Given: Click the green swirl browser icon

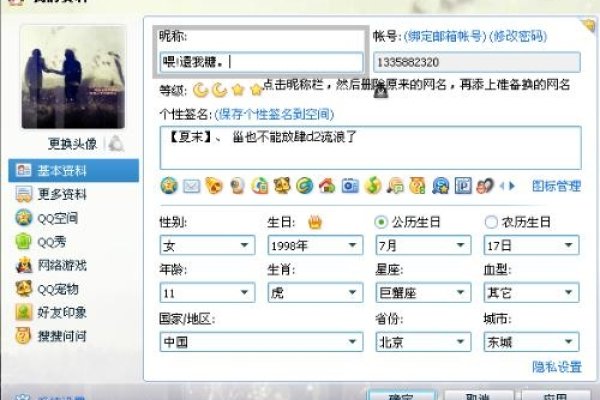Looking at the screenshot, I should tap(305, 186).
